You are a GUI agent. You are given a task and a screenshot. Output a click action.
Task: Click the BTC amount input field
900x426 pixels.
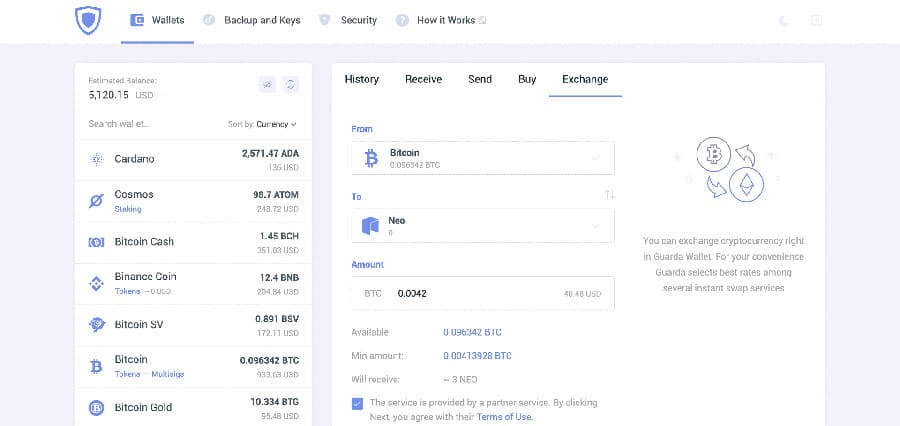[470, 294]
